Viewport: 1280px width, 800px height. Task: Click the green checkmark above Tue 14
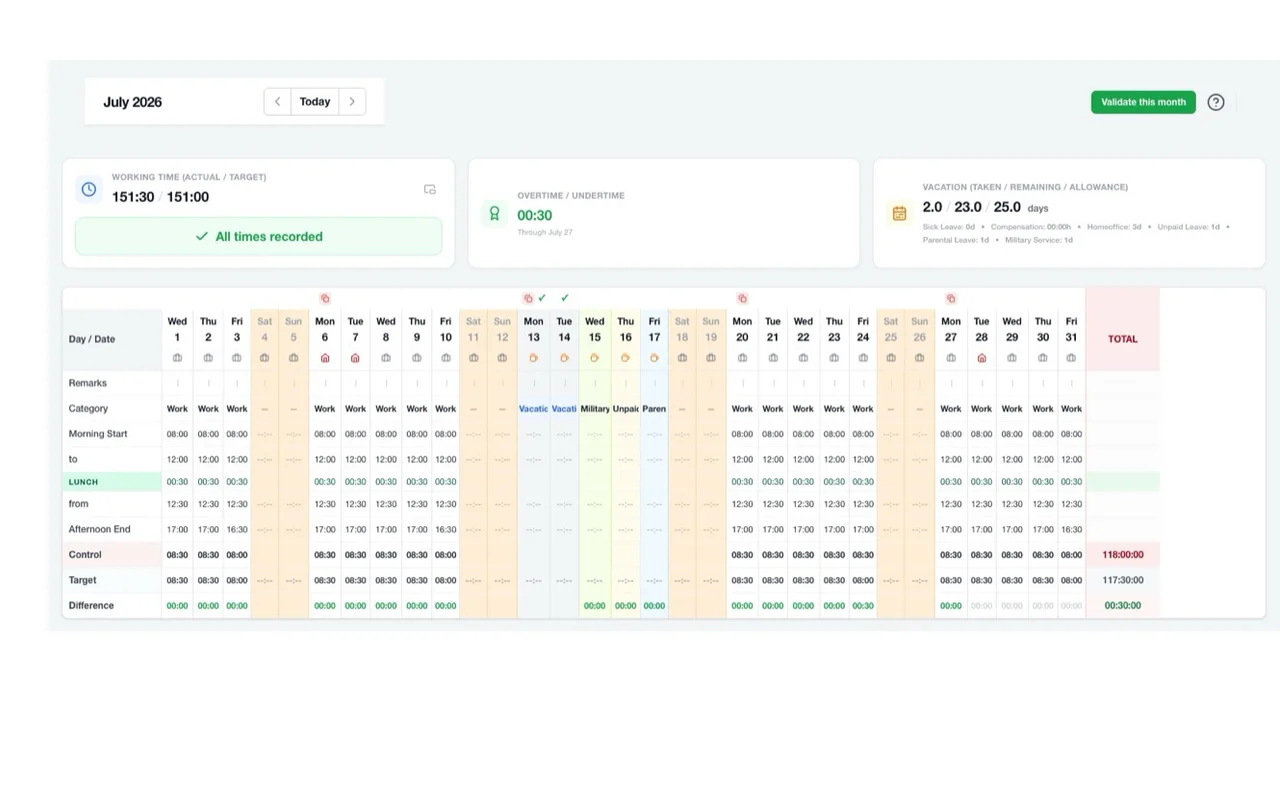pos(565,298)
